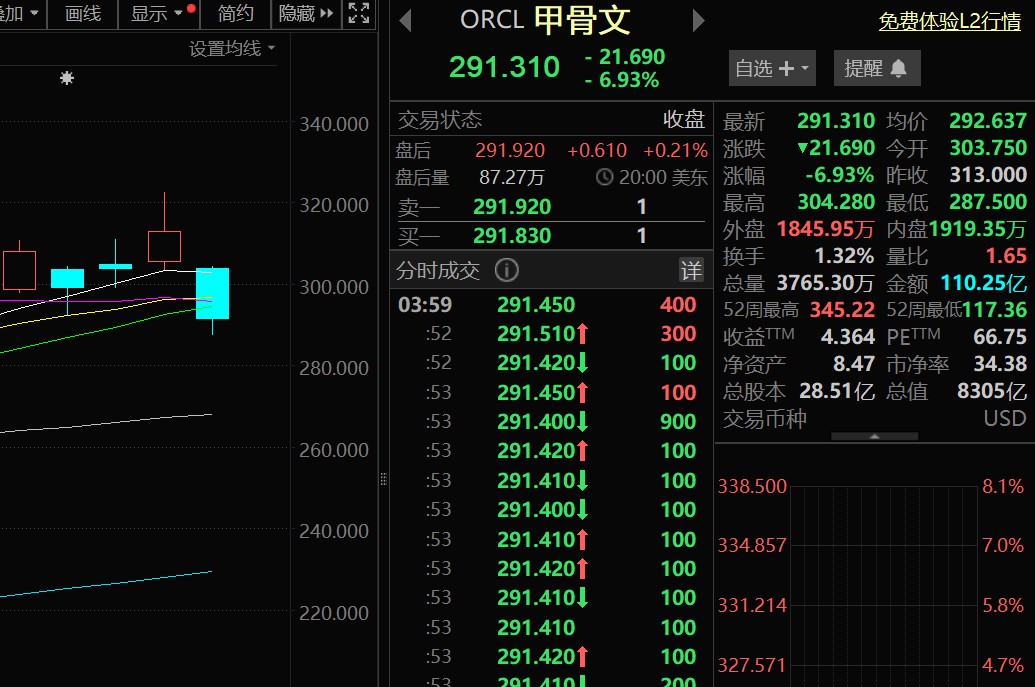The height and width of the screenshot is (687, 1035).
Task: Open the 自选 + dropdown
Action: (772, 68)
